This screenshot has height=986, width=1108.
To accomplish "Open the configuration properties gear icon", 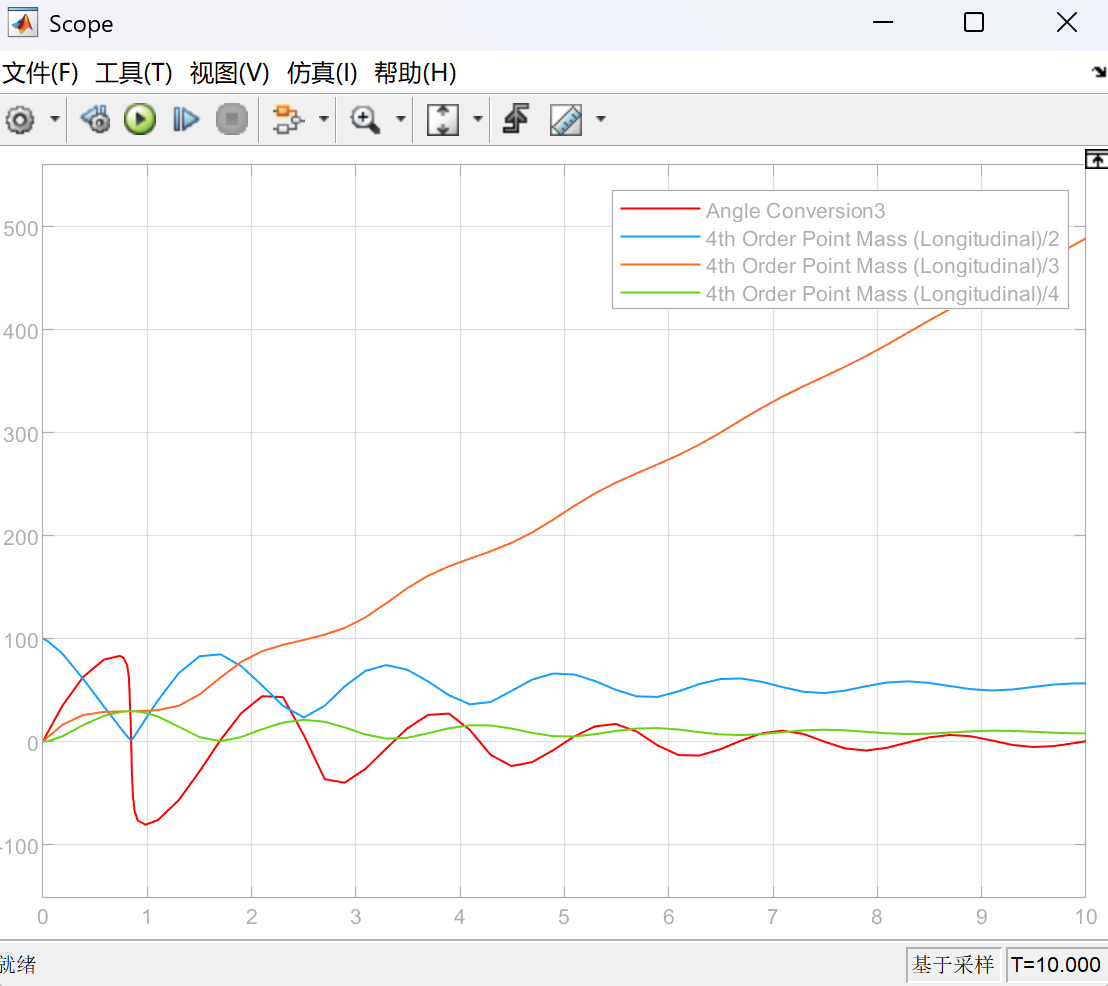I will tap(20, 119).
